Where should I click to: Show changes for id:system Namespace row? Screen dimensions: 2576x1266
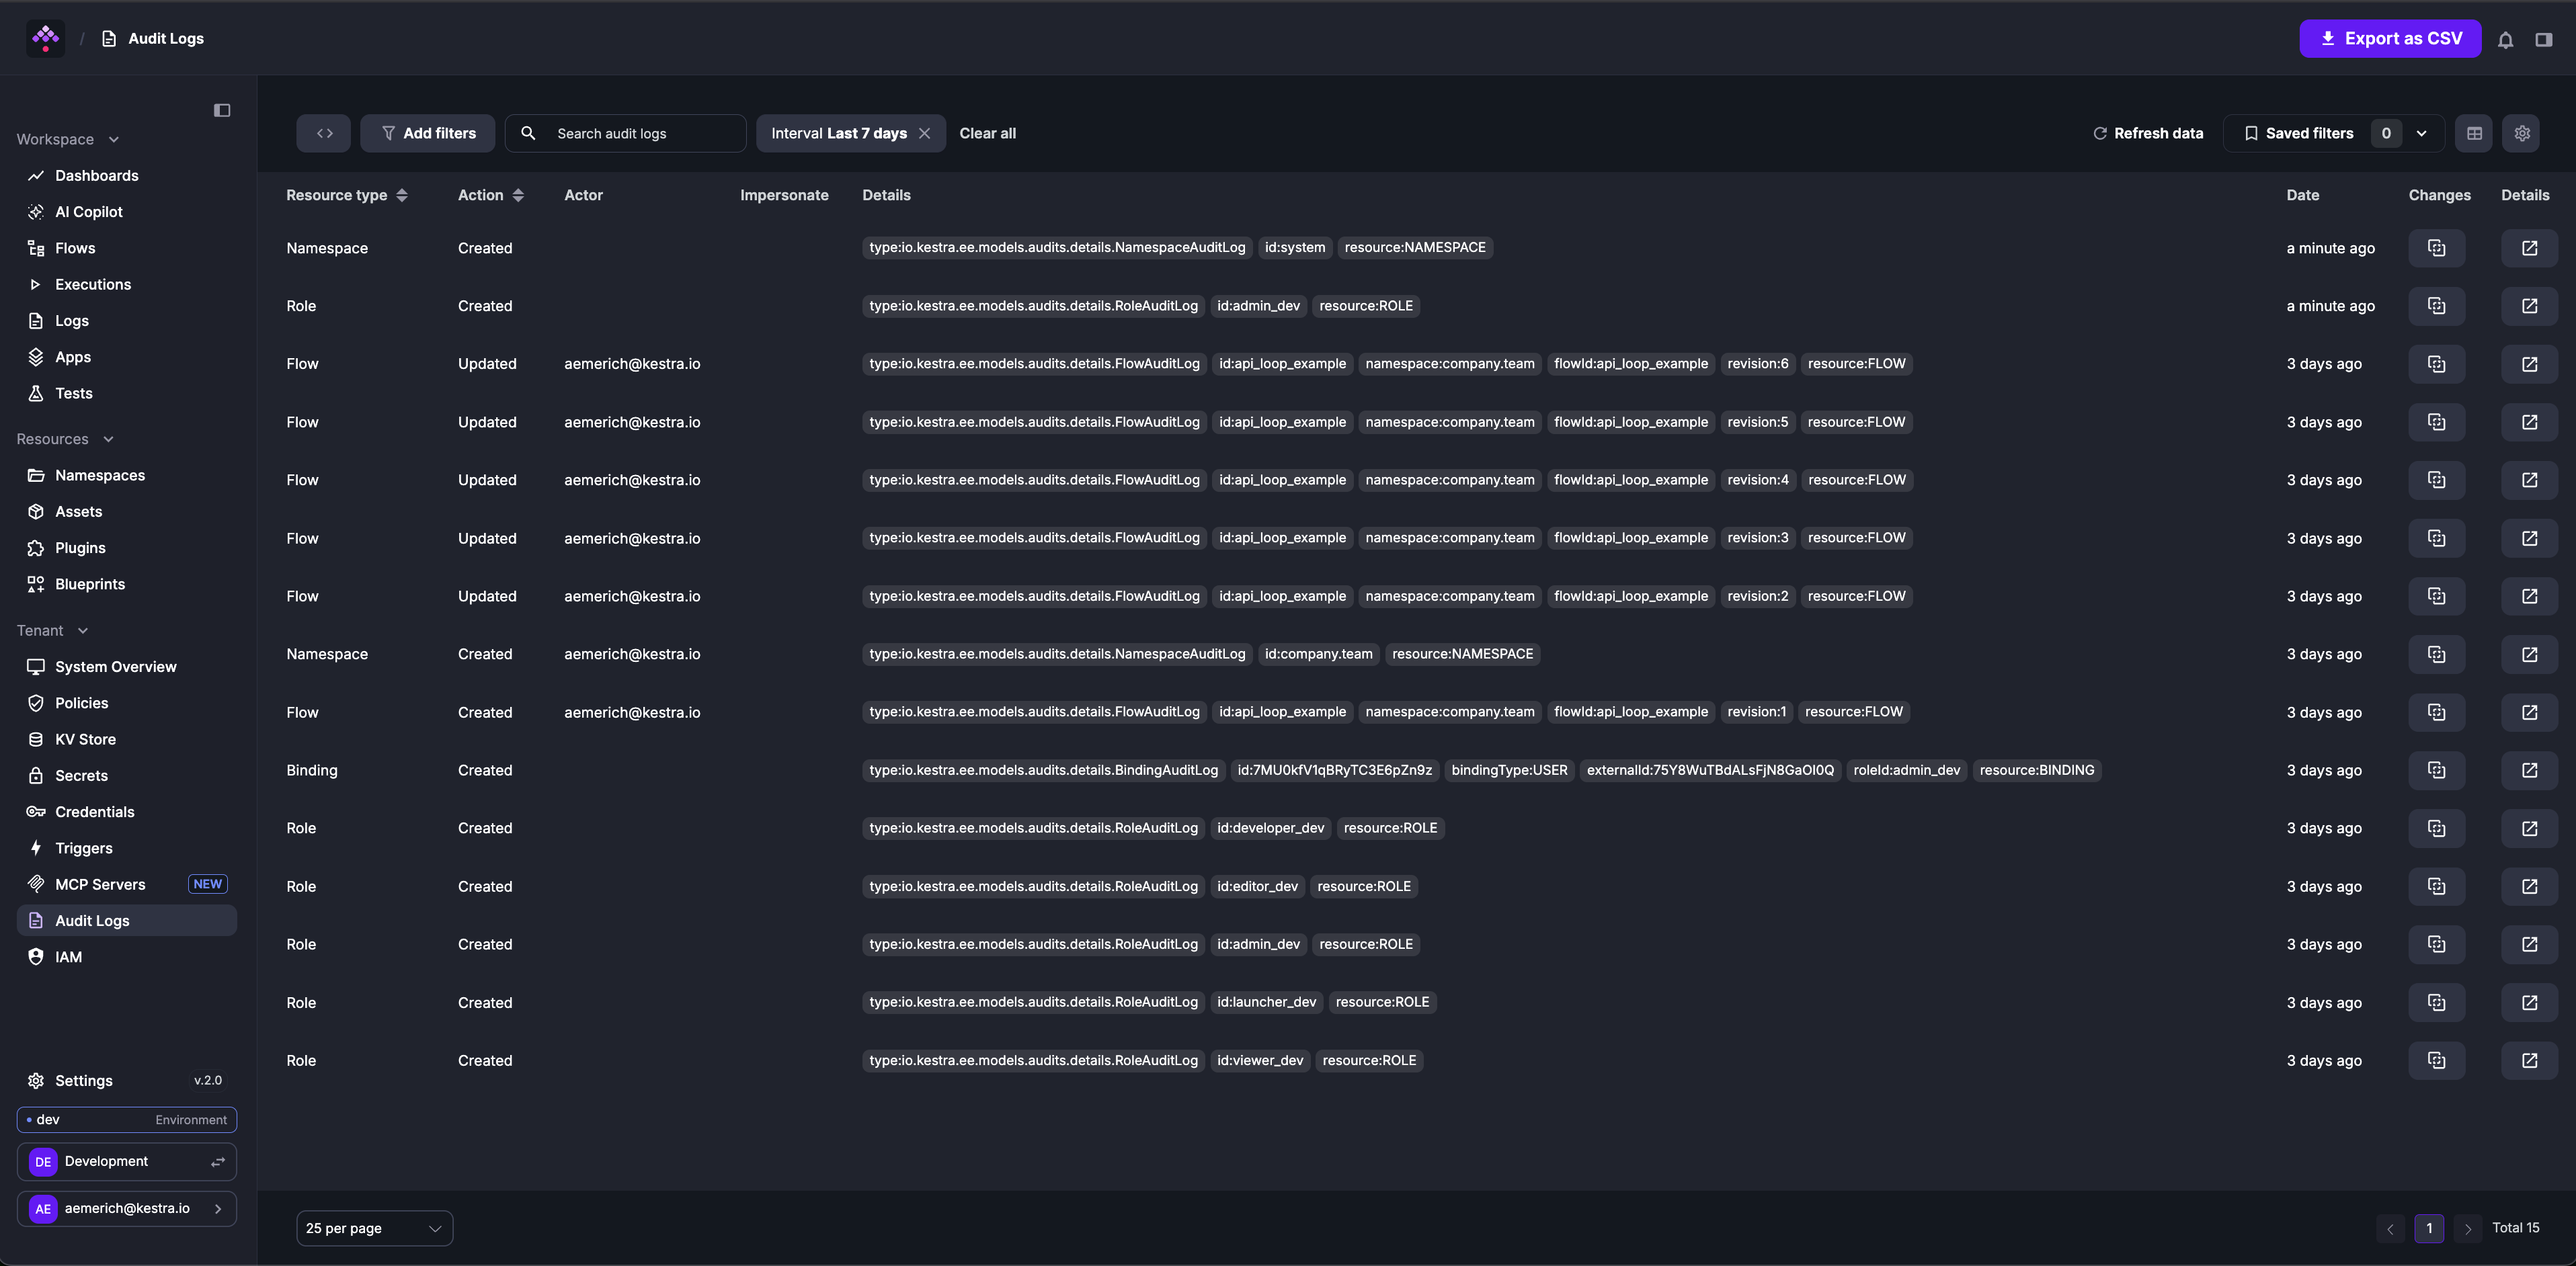(2436, 248)
